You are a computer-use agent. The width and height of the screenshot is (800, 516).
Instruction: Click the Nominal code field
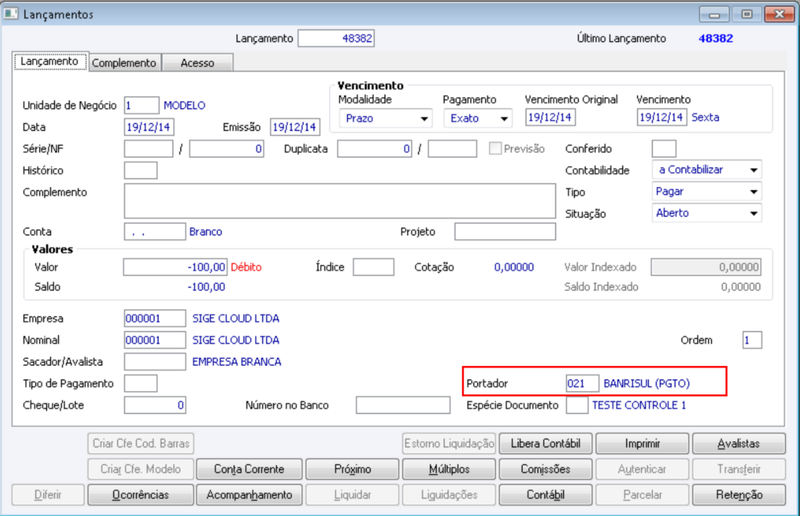tap(155, 340)
